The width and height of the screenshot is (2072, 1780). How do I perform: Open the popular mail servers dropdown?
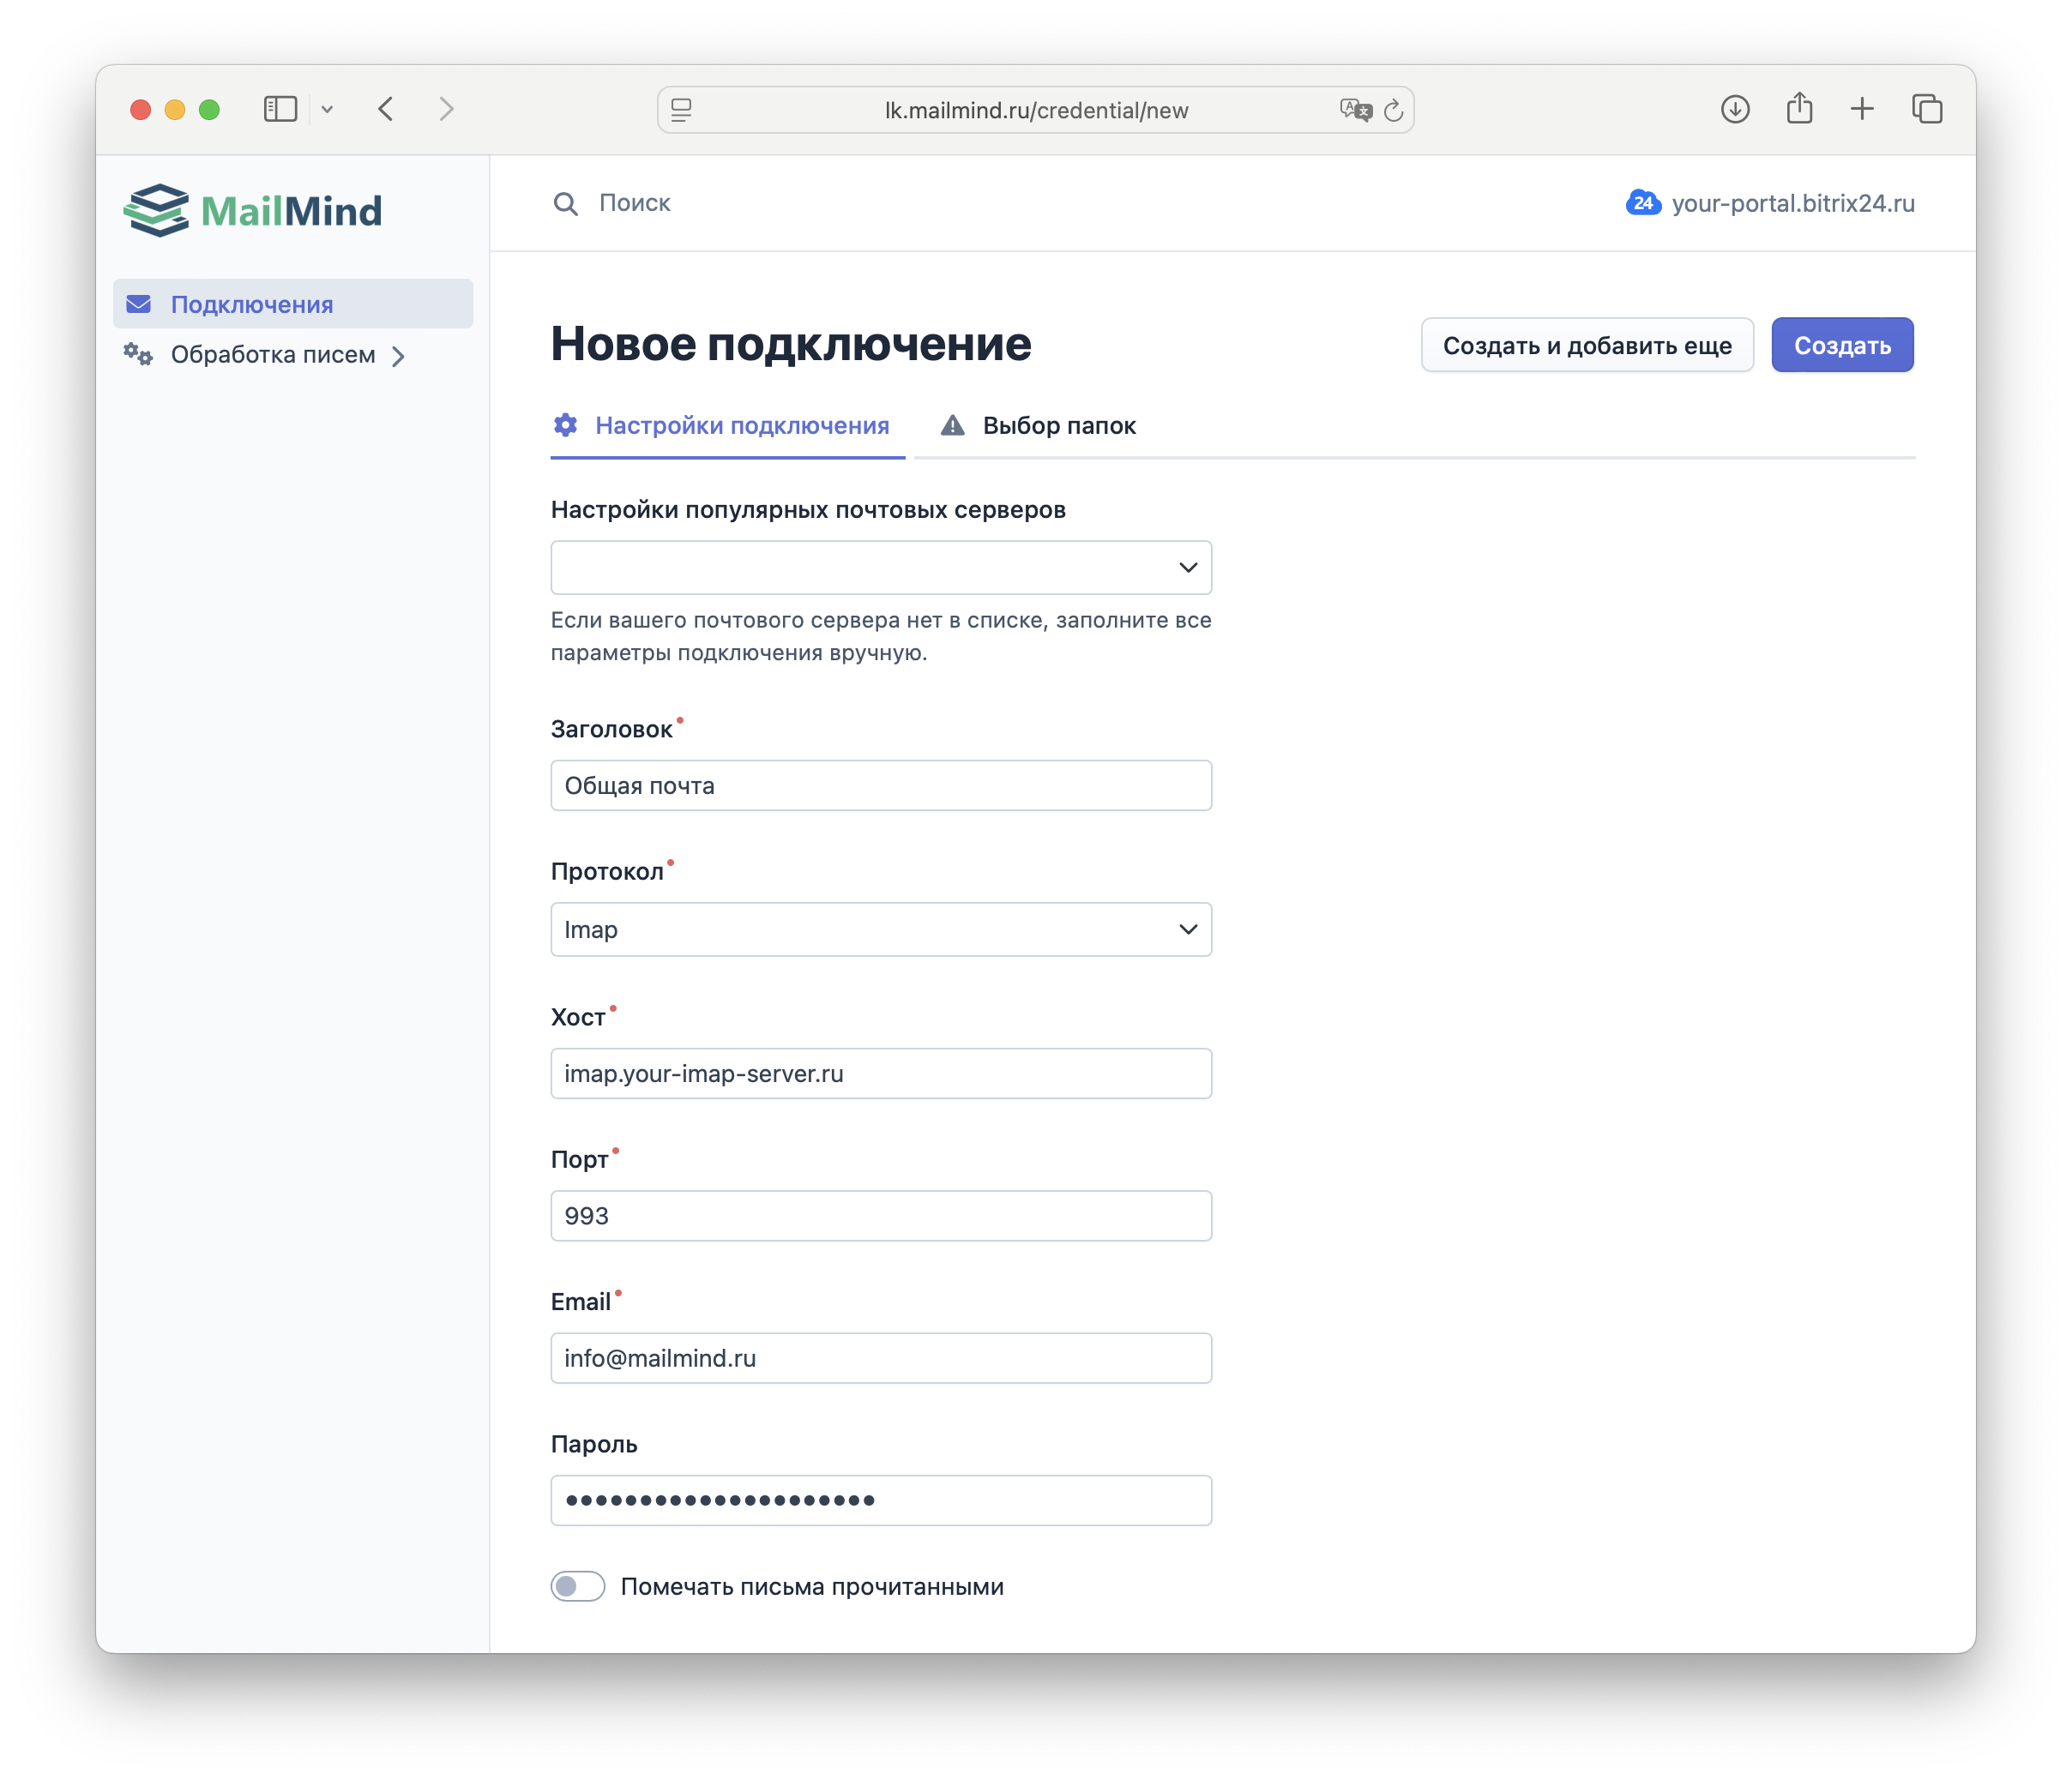(880, 568)
